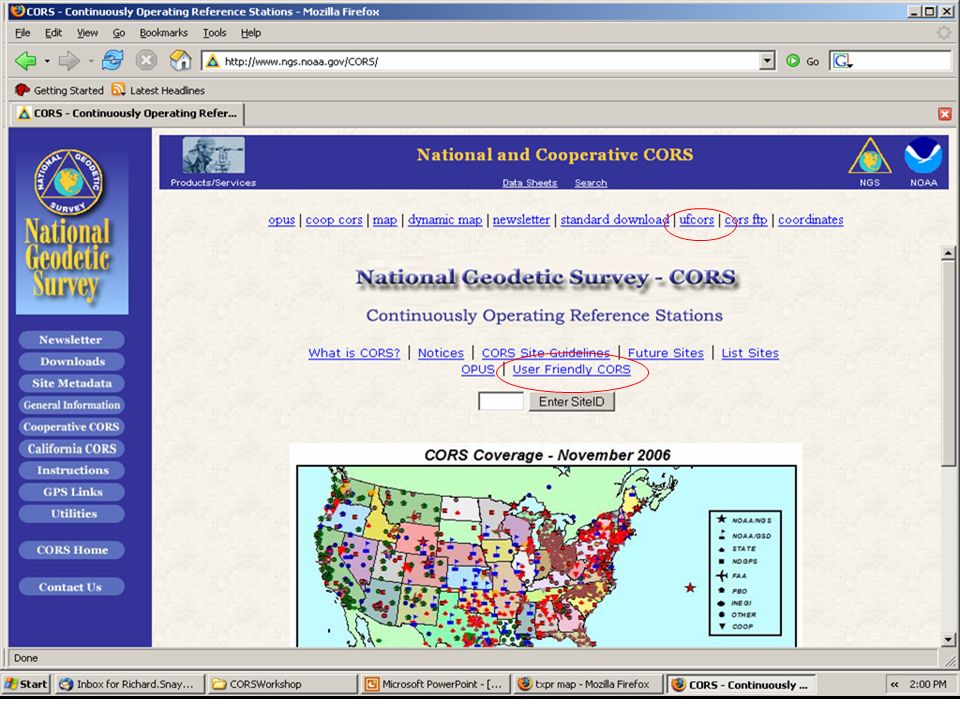Open the Tools menu

click(214, 33)
